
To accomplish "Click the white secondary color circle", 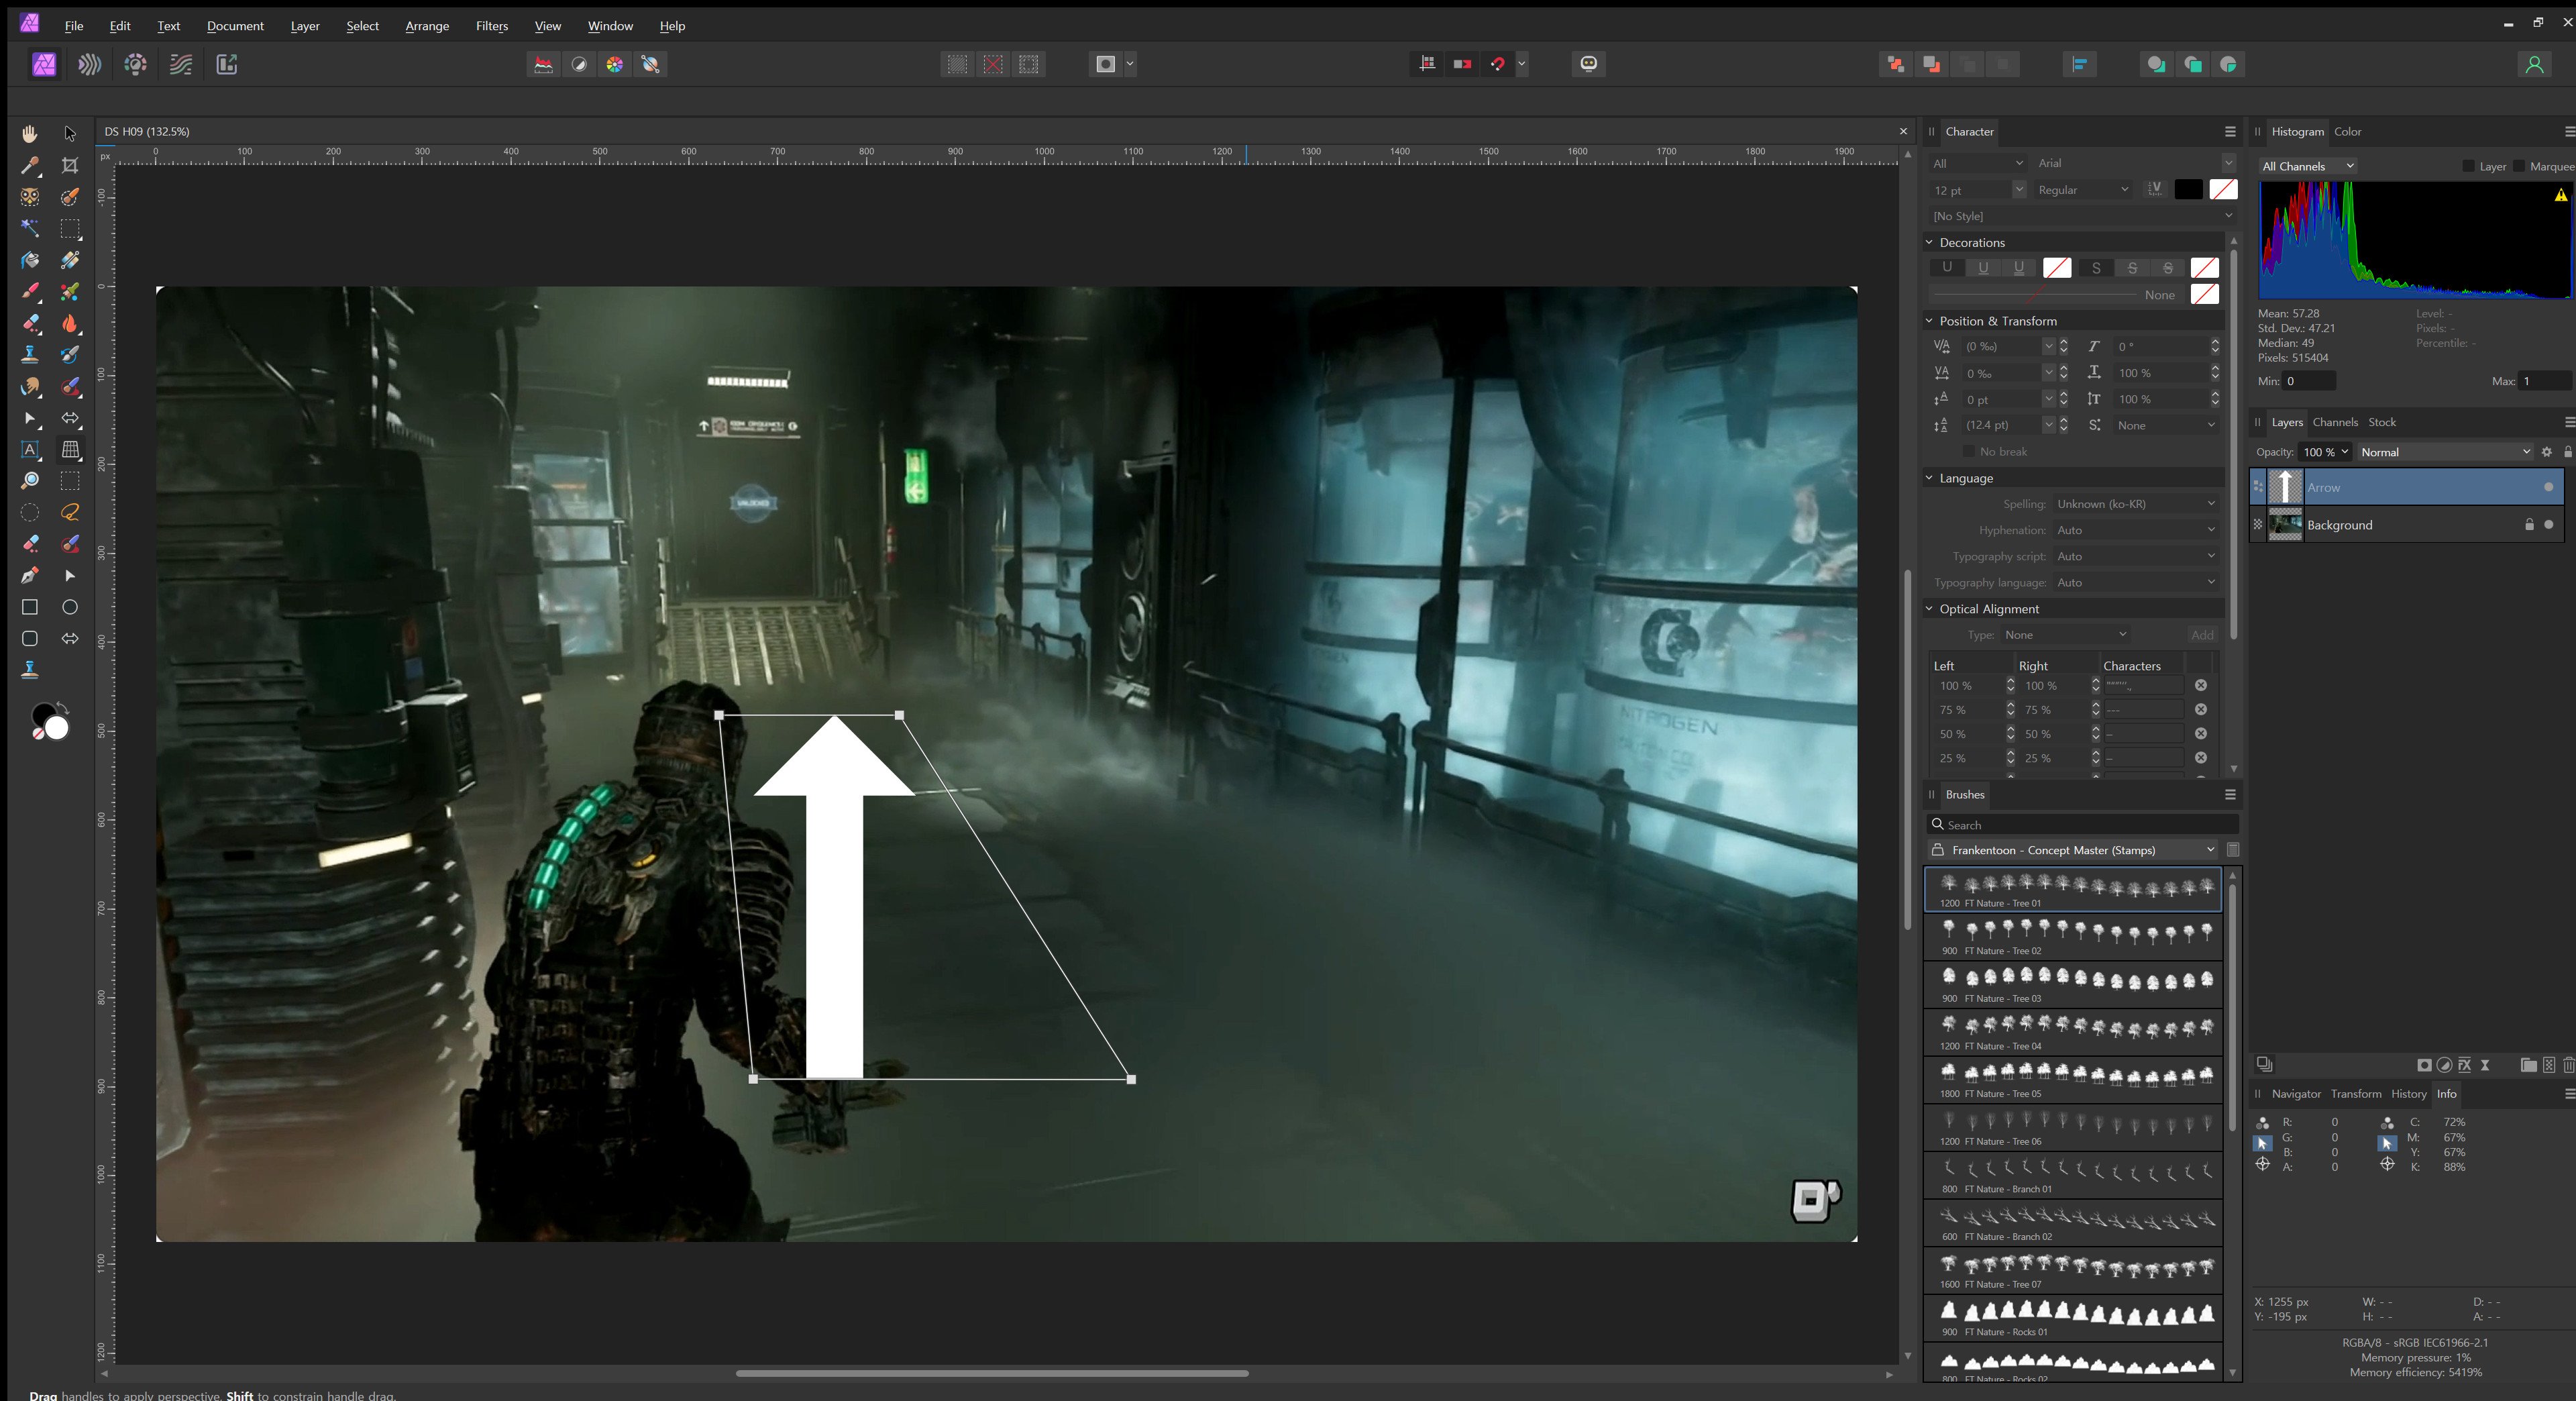I will (x=58, y=728).
